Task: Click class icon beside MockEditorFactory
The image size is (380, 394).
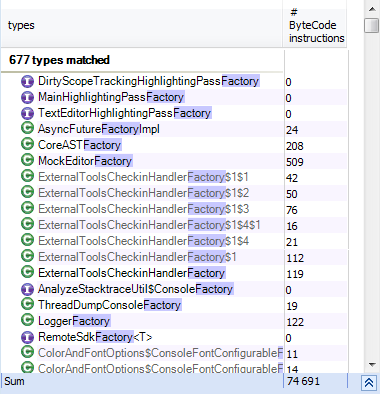Action: (x=27, y=160)
